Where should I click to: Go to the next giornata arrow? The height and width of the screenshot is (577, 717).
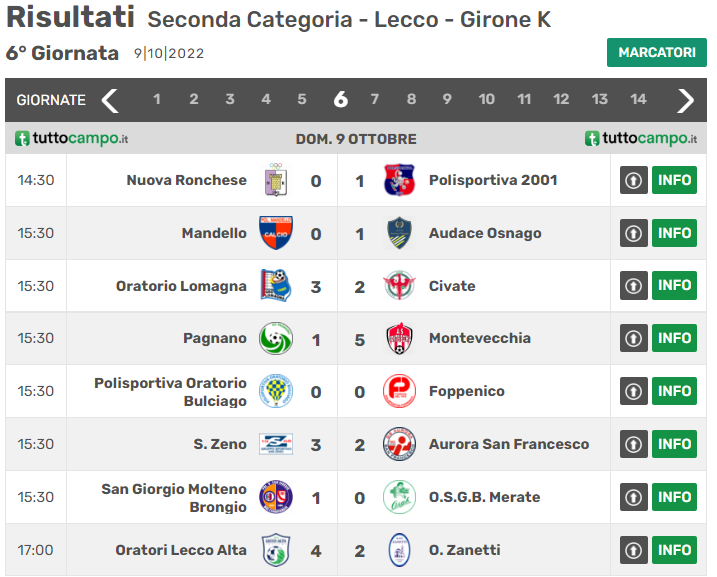tap(686, 100)
